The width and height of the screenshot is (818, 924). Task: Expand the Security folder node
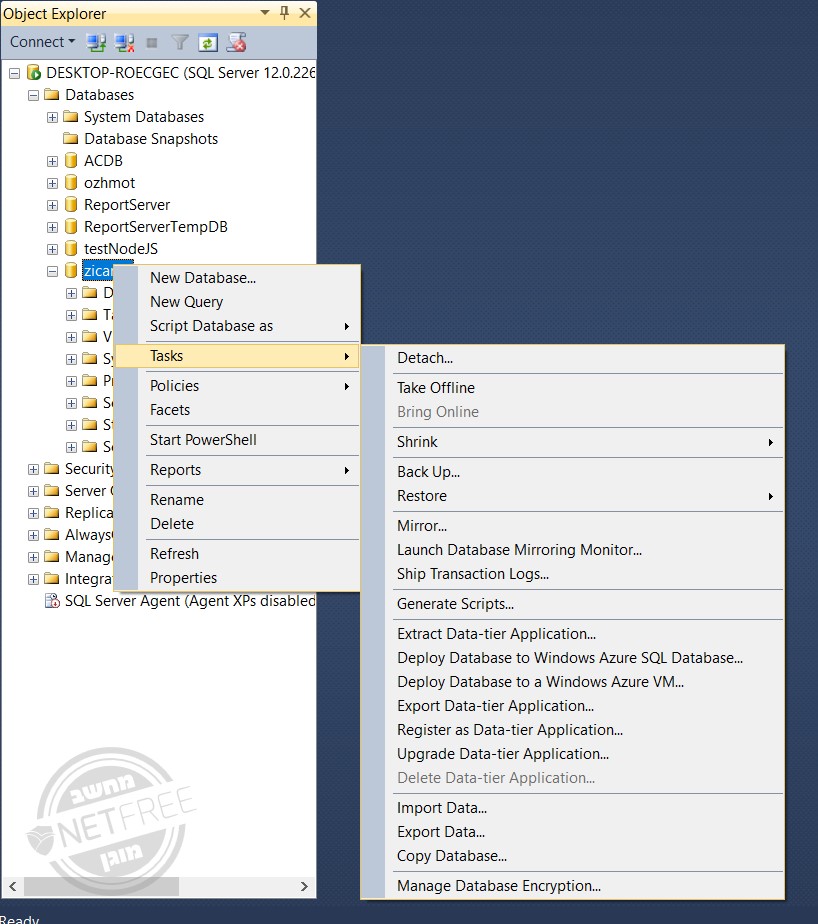pos(34,470)
